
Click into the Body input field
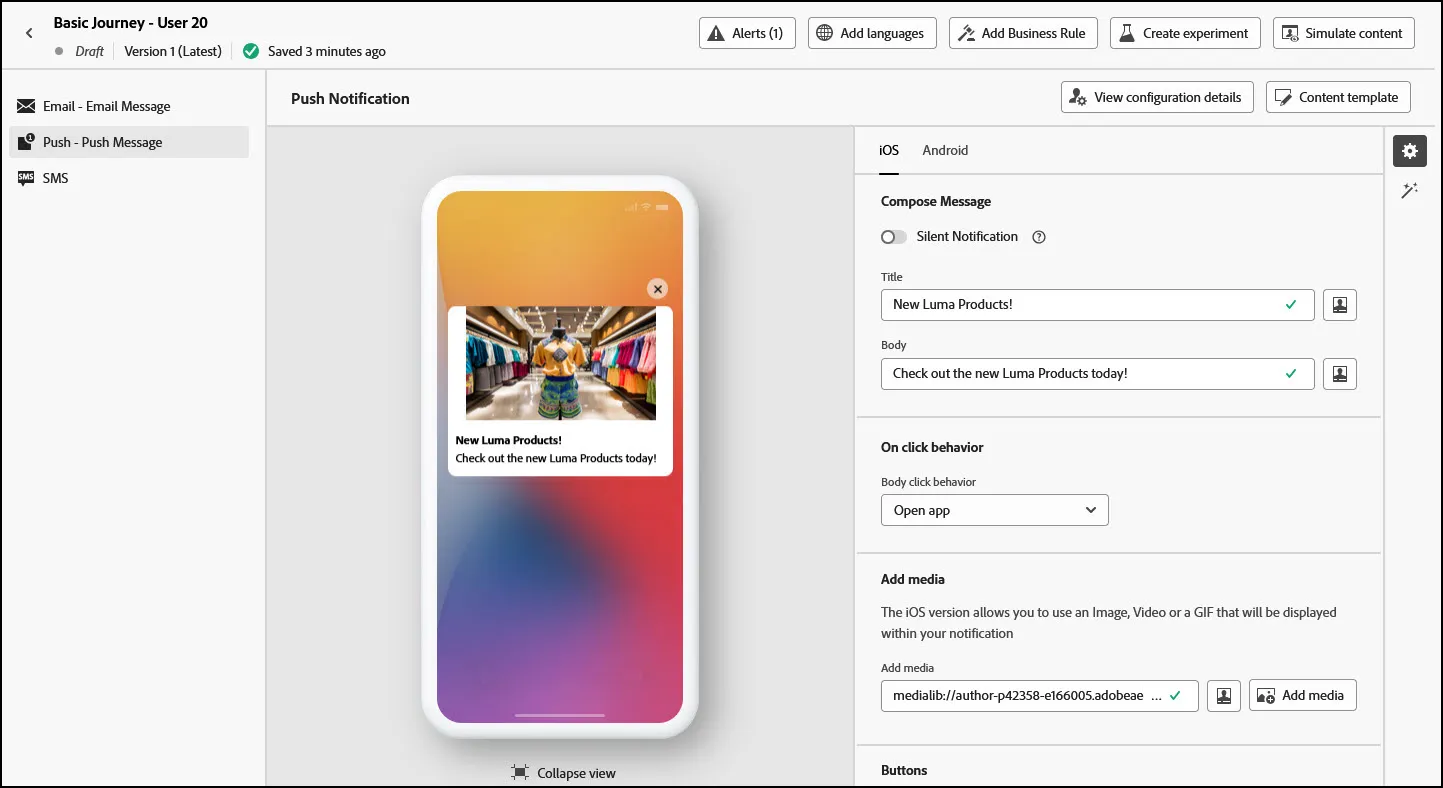[x=1097, y=374]
